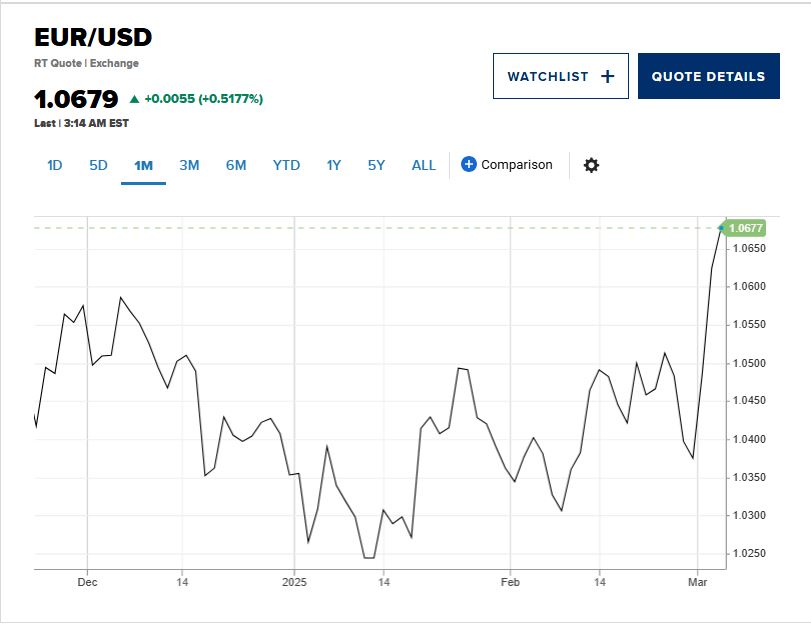Open the Quote Details page
The width and height of the screenshot is (811, 624).
click(x=708, y=76)
